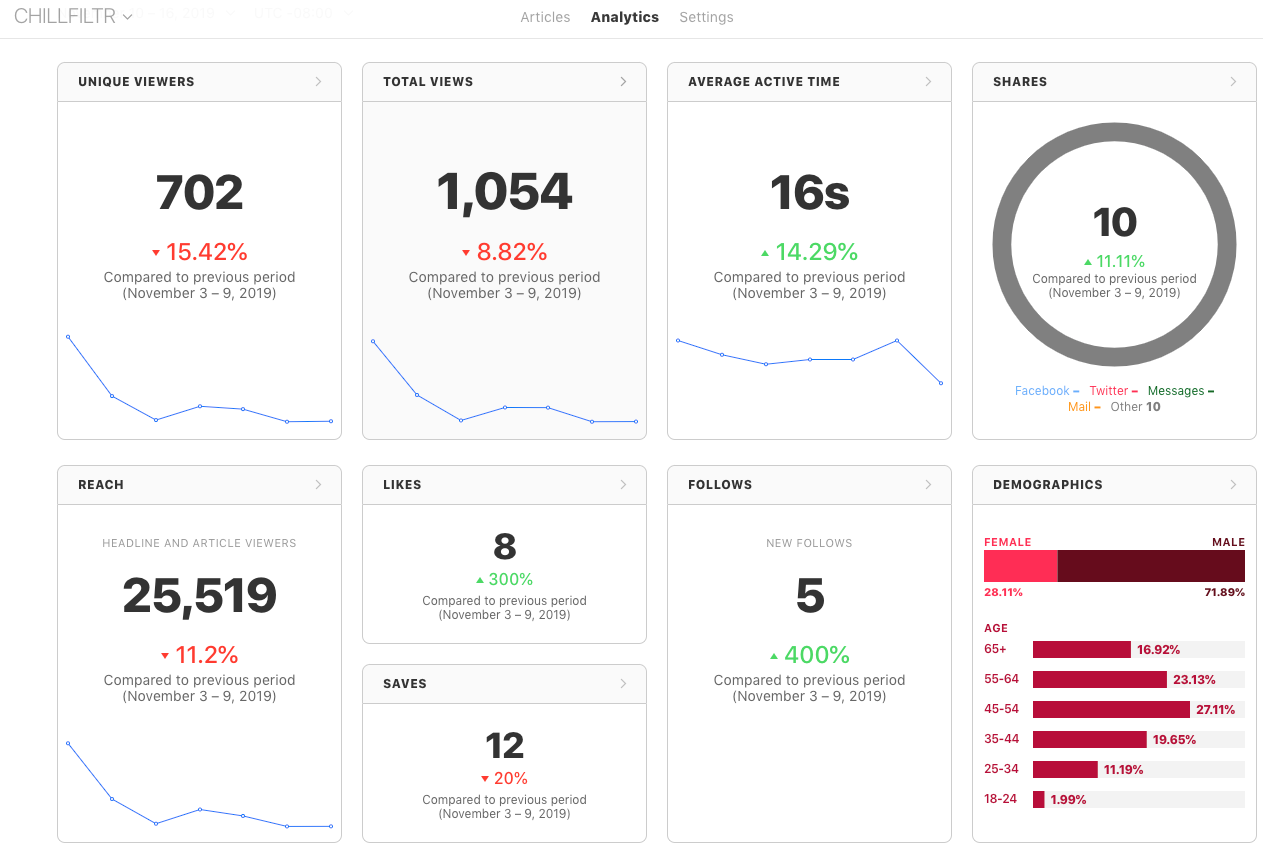The image size is (1263, 854).
Task: Click the Messages legend in Shares
Action: (x=1181, y=391)
